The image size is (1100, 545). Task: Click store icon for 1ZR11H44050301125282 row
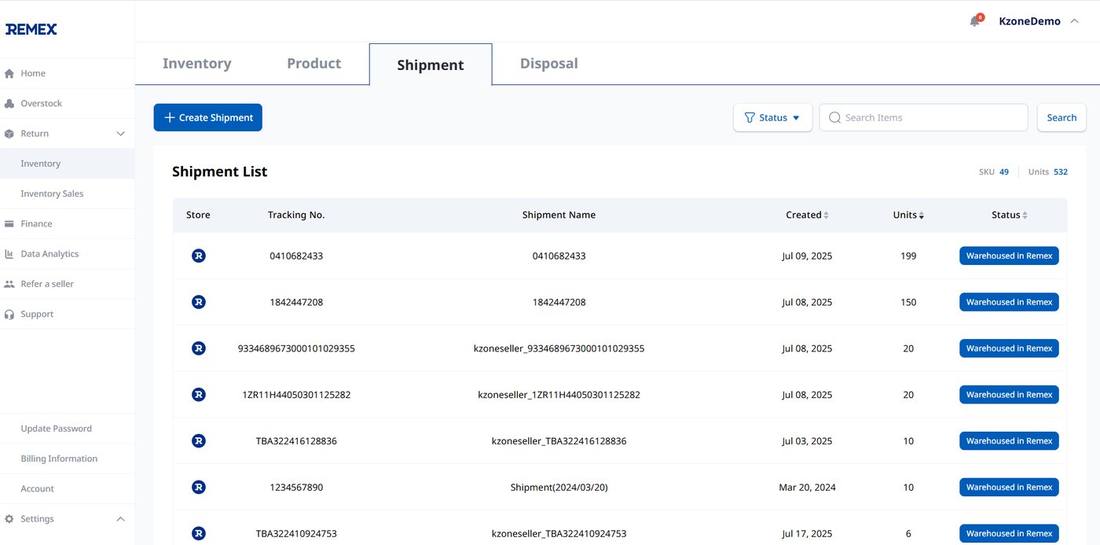199,395
